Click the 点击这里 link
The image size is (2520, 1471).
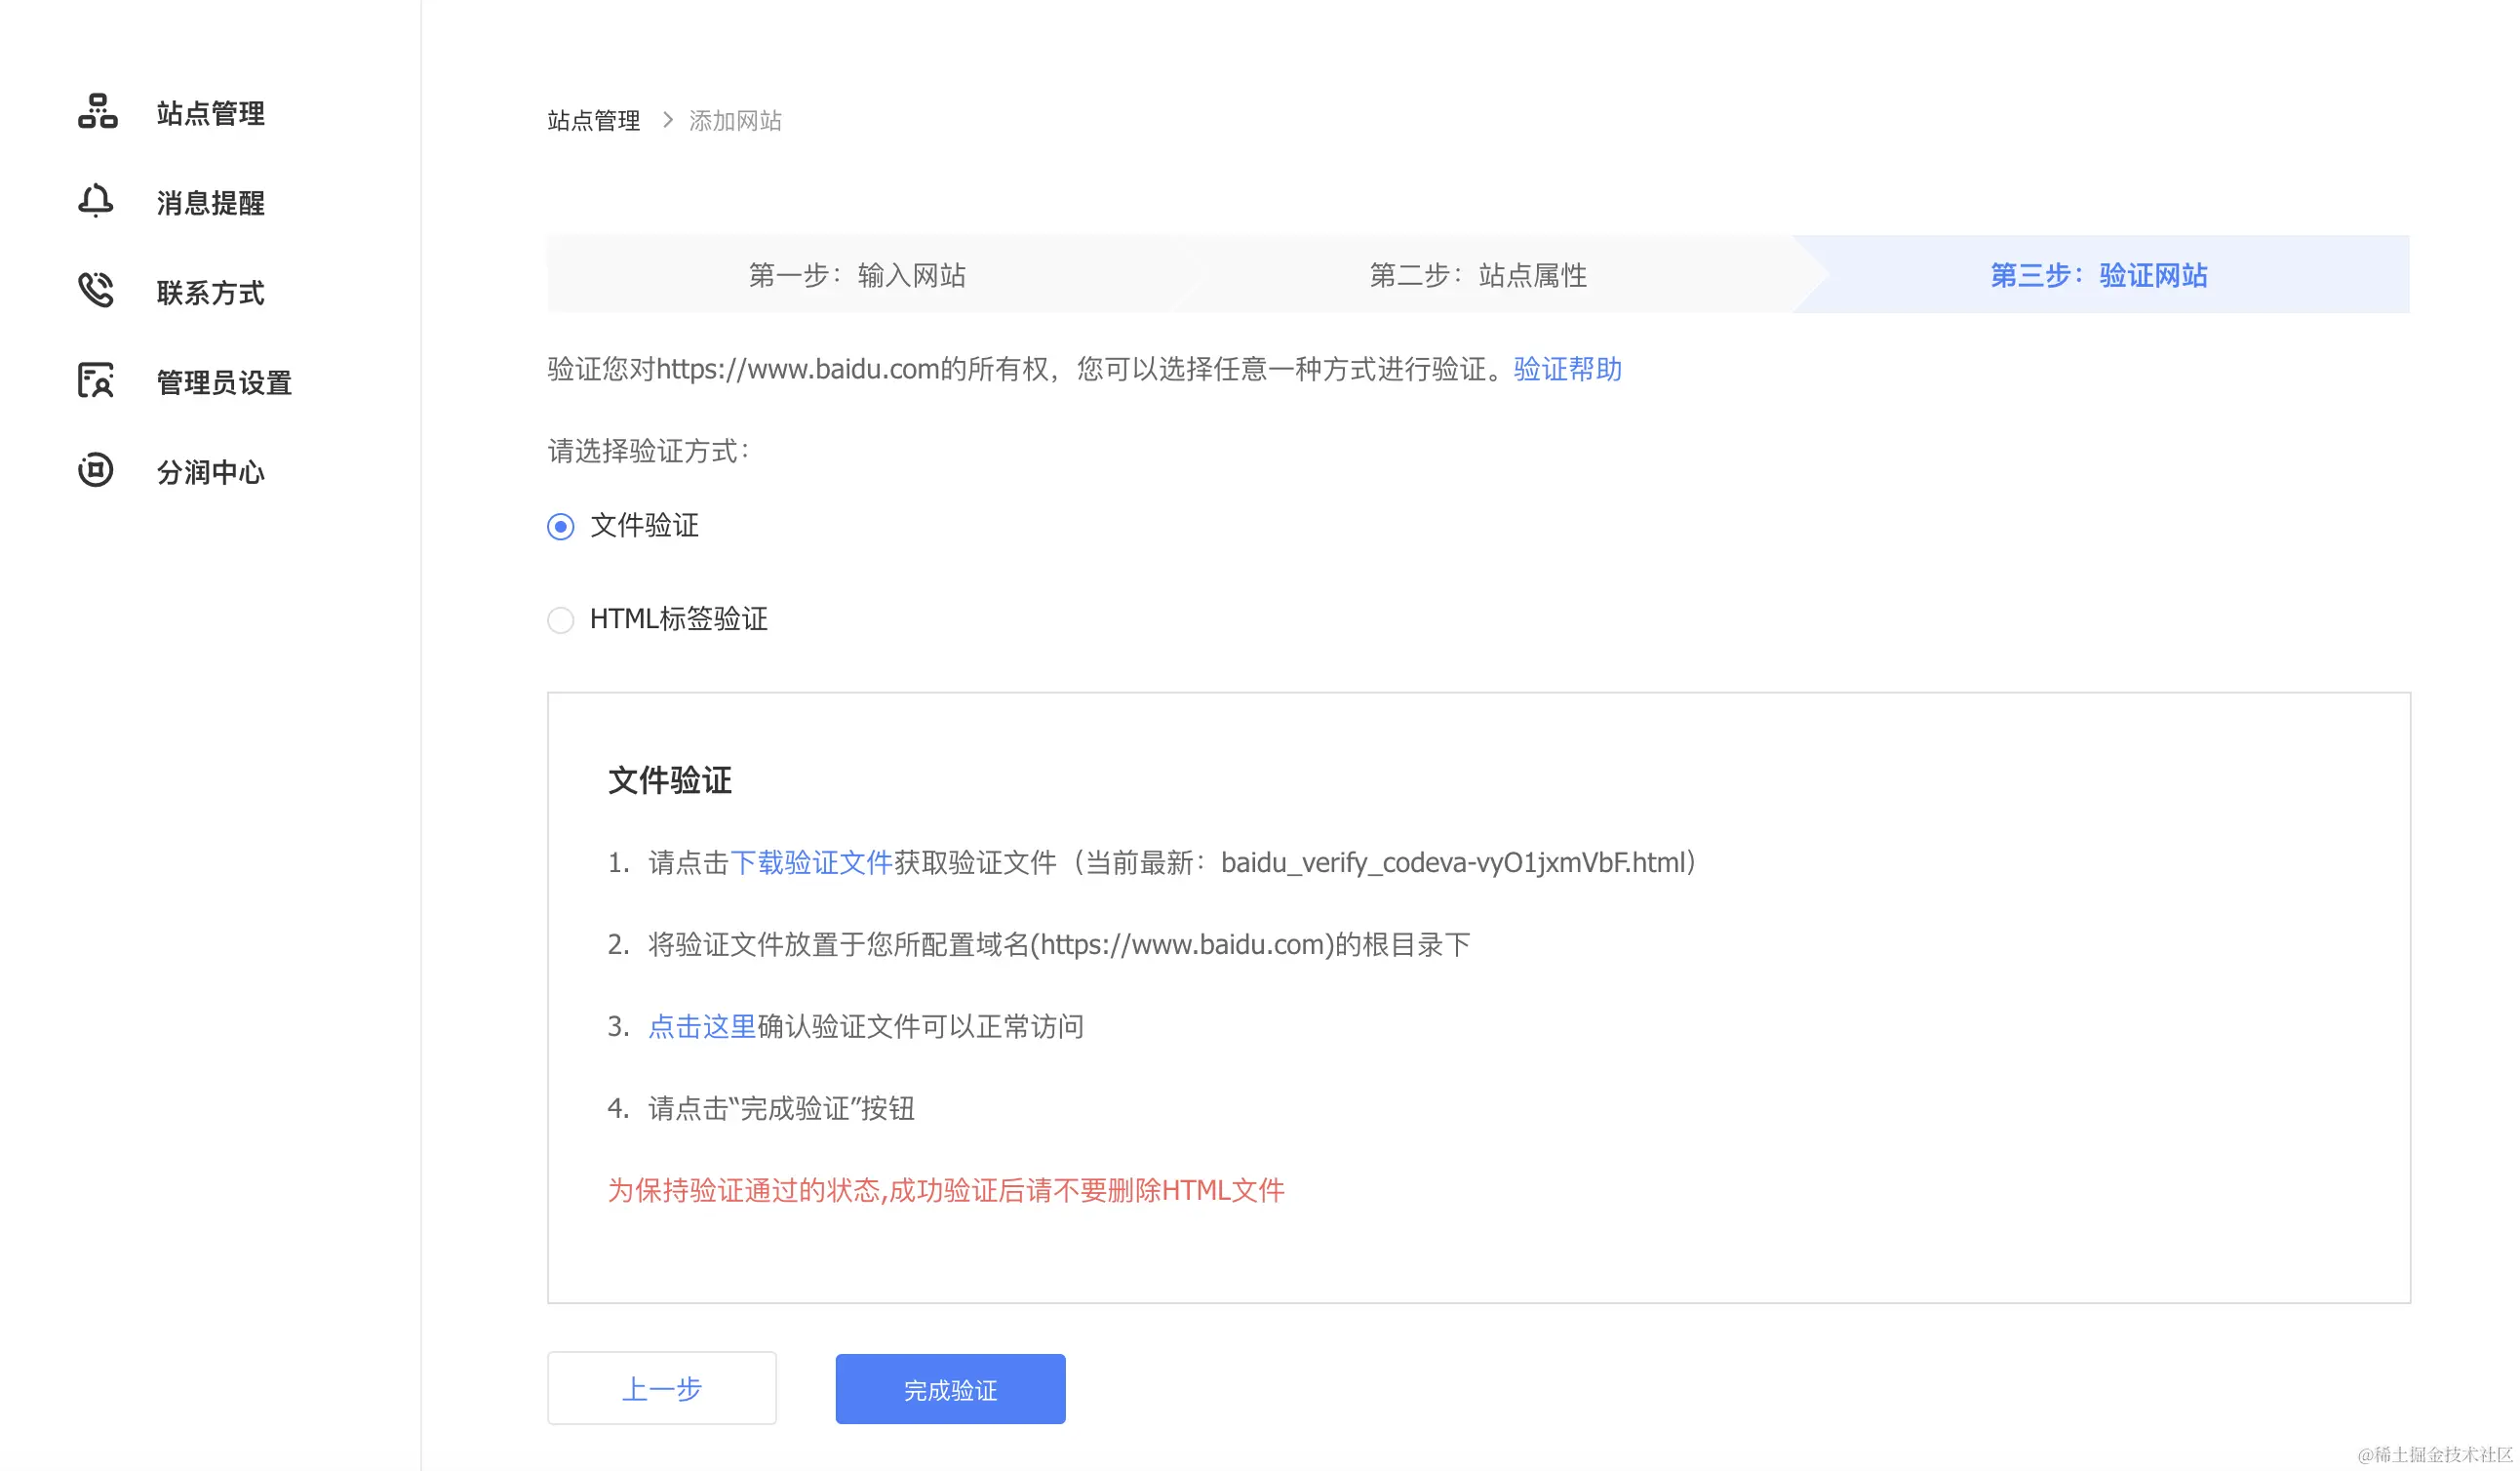click(701, 1027)
